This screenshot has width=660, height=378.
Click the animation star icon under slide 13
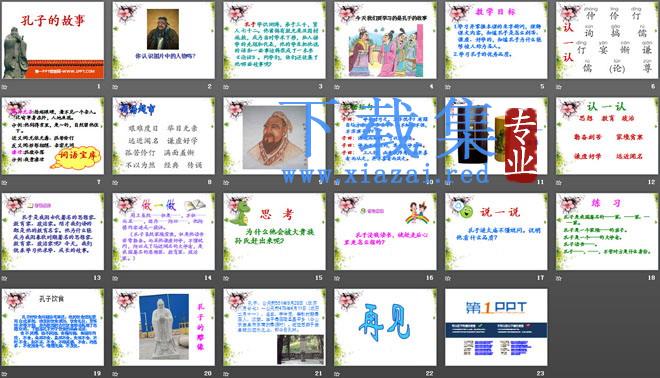[x=4, y=278]
